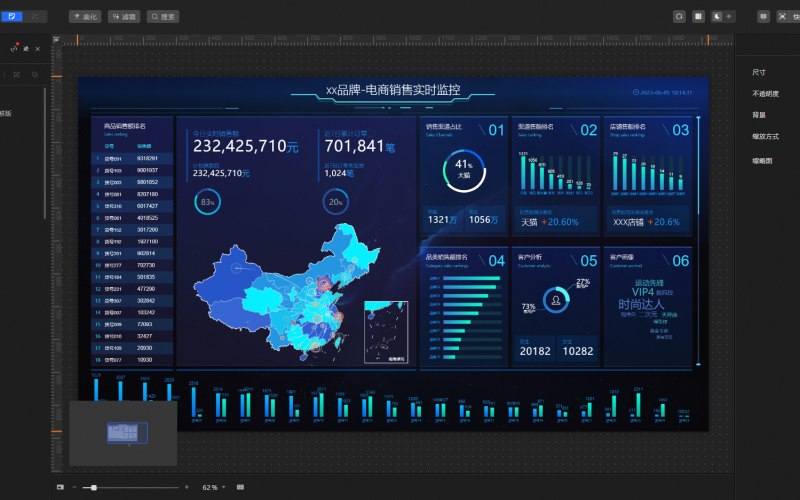Click the group icon in left panel toolbar
Viewport: 800px width, 500px height.
tap(17, 74)
